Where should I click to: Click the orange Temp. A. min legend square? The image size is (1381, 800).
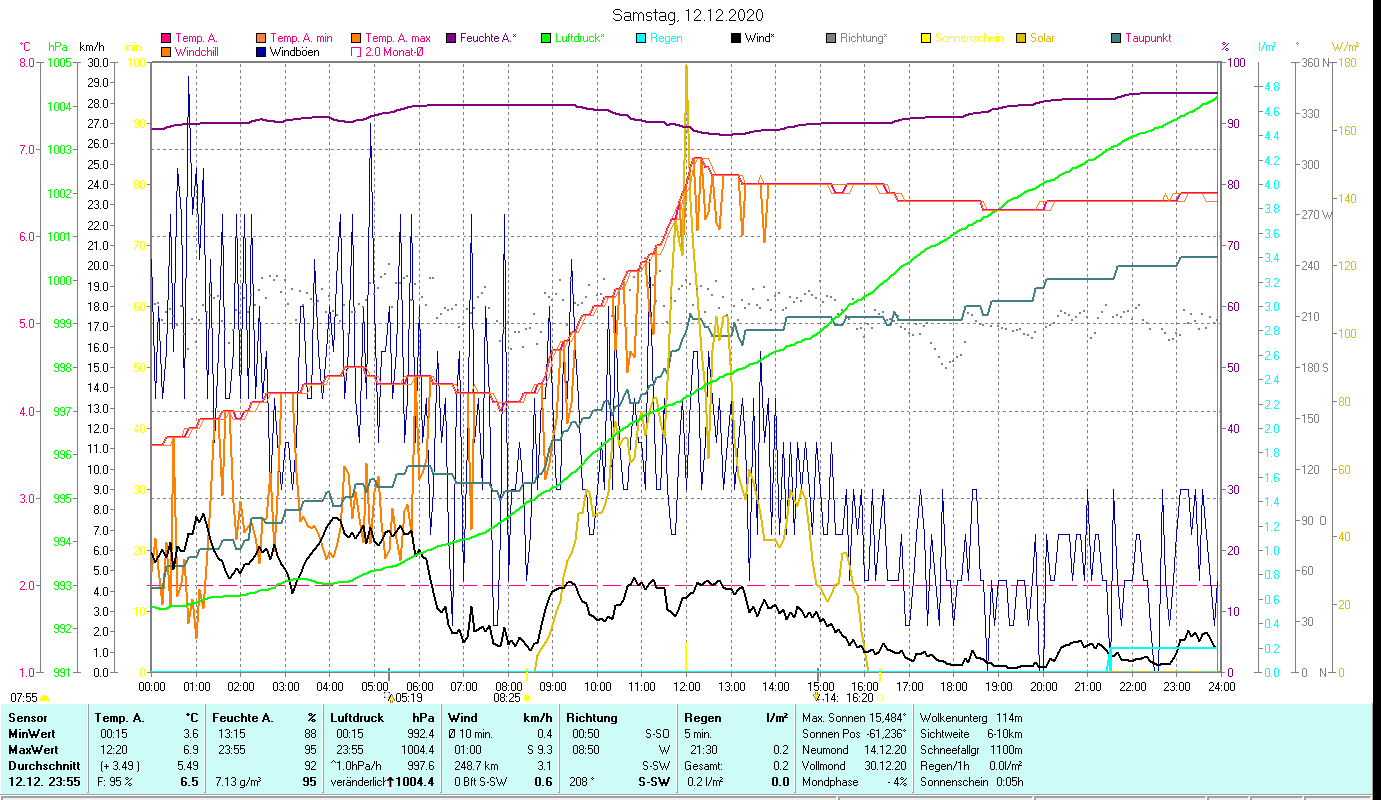pos(261,38)
